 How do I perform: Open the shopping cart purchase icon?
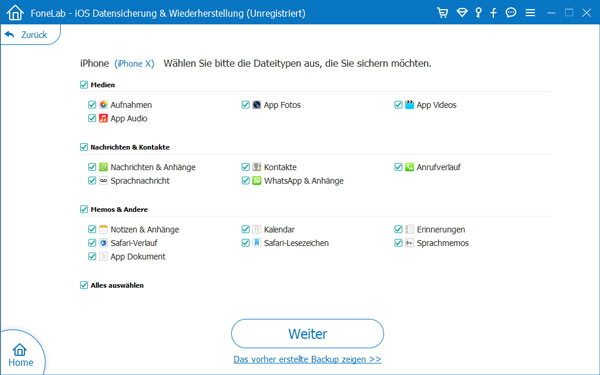click(442, 13)
